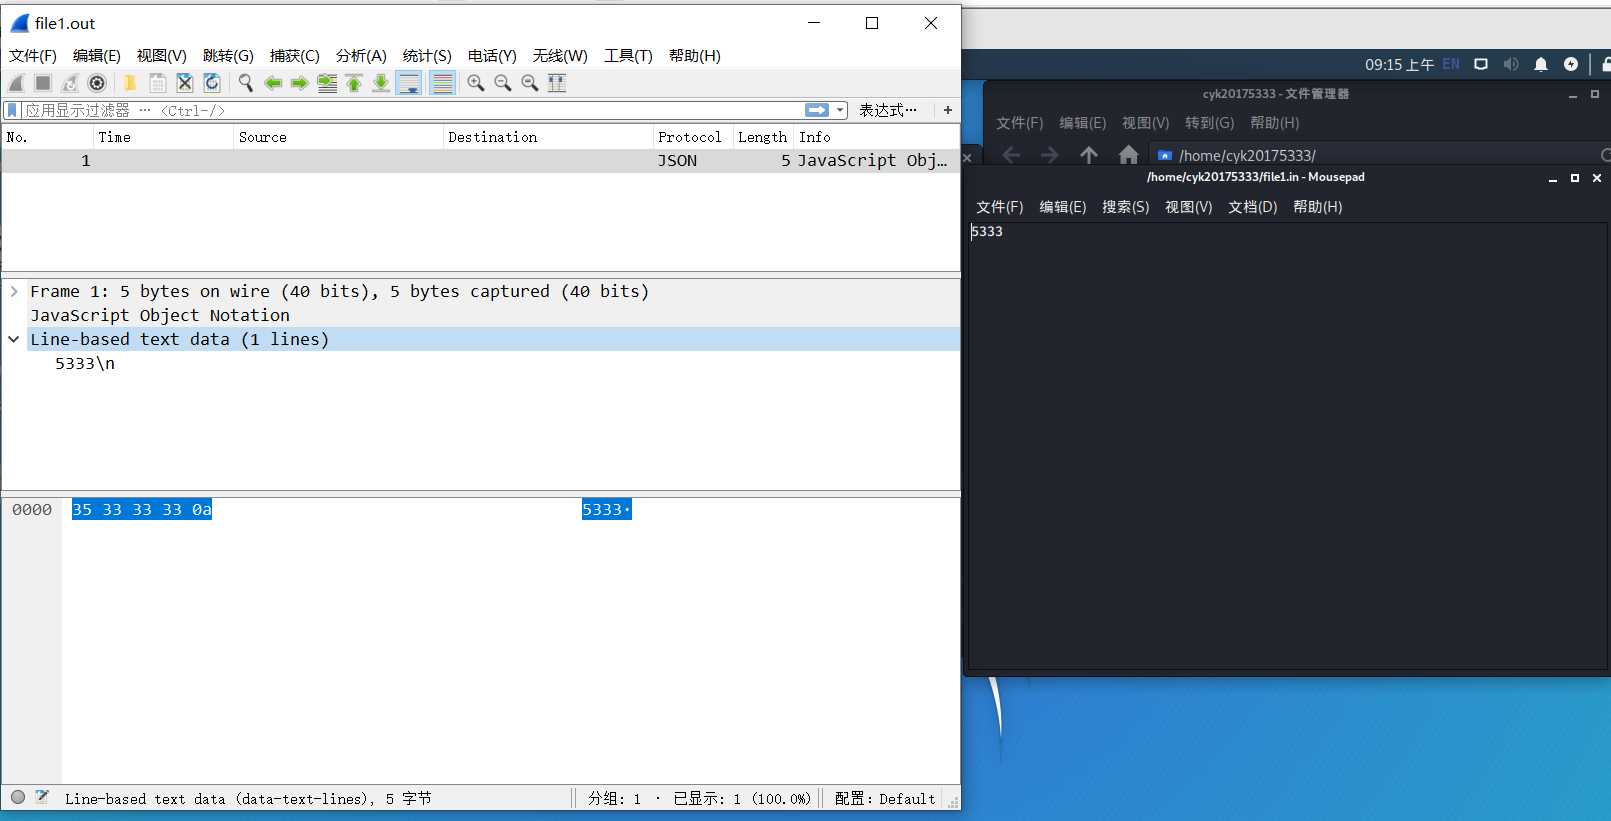Focus the display filter input field
Screen dimensions: 1611x821
tap(412, 110)
